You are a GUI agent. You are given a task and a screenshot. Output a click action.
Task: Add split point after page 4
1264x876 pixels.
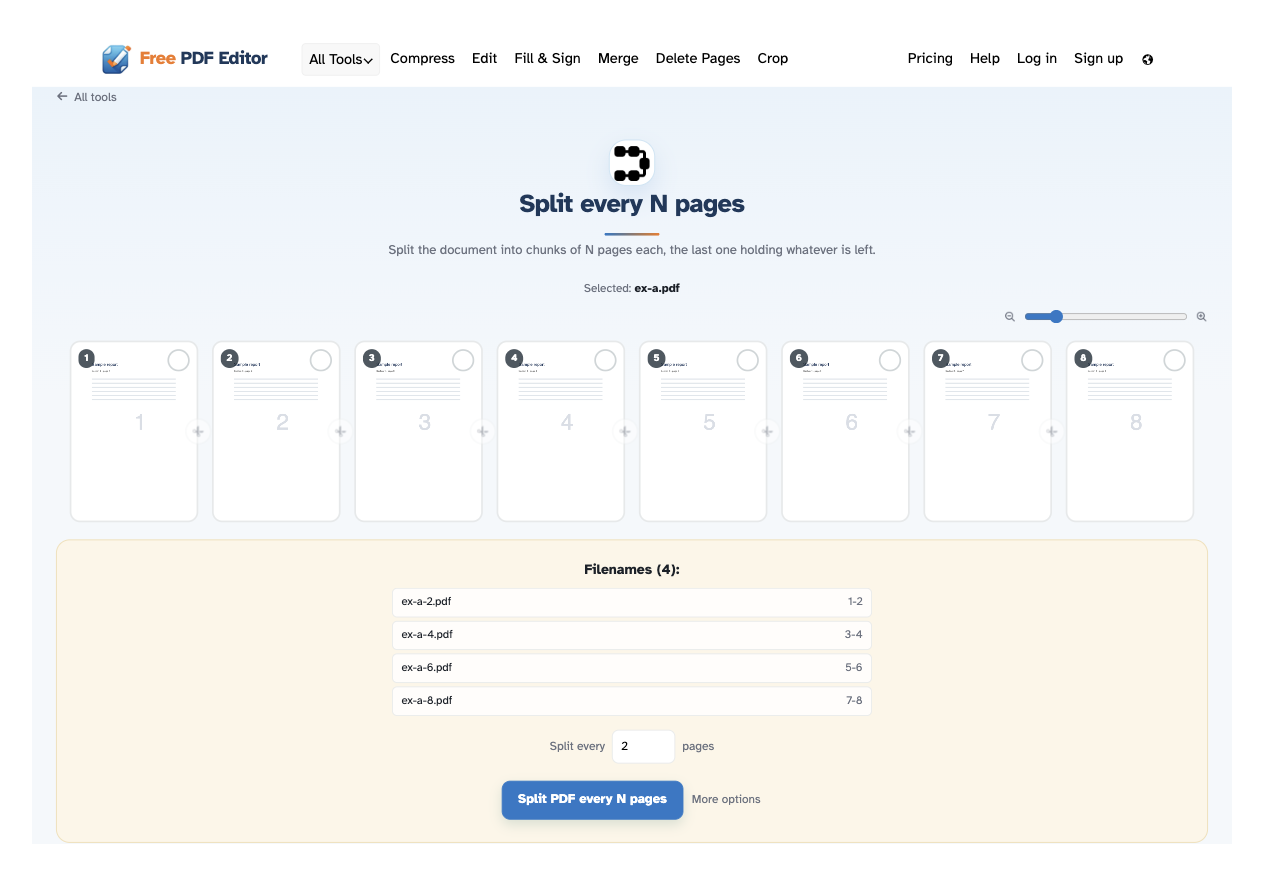point(625,432)
